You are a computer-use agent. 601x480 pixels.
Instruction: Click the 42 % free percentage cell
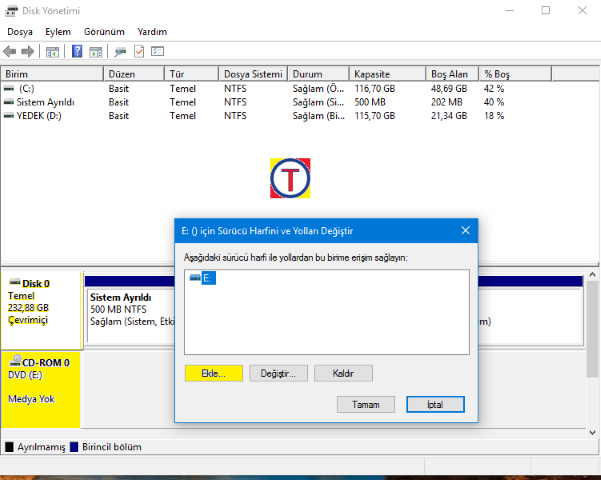click(494, 89)
